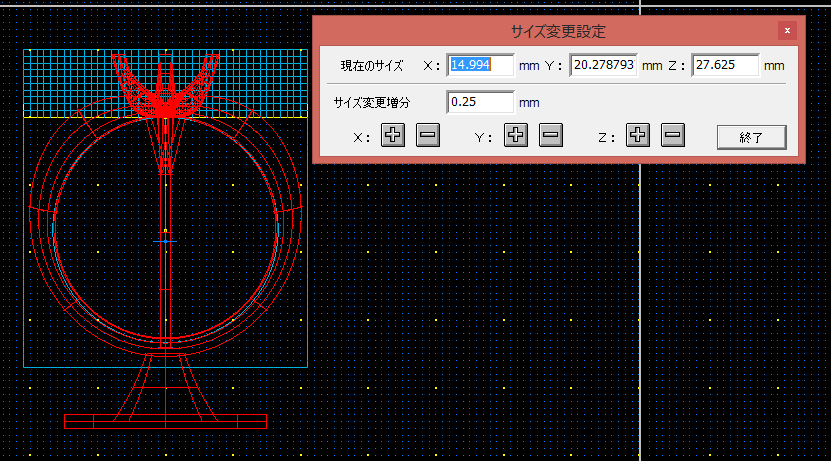831x461 pixels.
Task: Click the blue crosshair at the ring center
Action: (165, 241)
